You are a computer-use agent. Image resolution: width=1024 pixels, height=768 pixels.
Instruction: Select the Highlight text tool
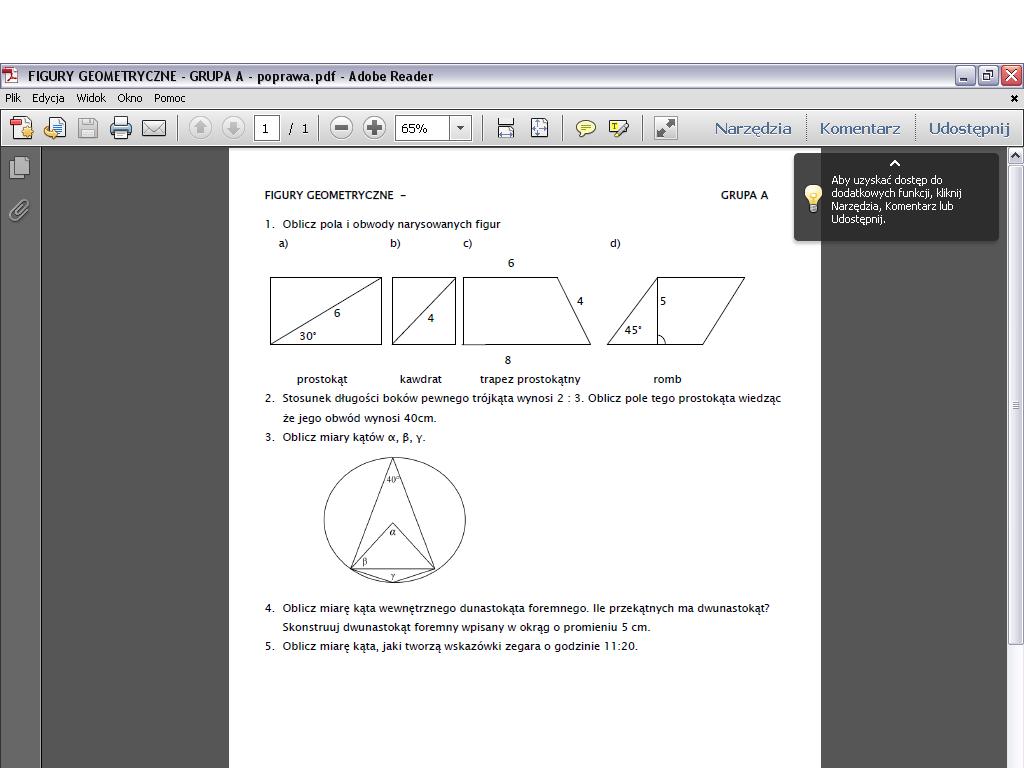(618, 128)
